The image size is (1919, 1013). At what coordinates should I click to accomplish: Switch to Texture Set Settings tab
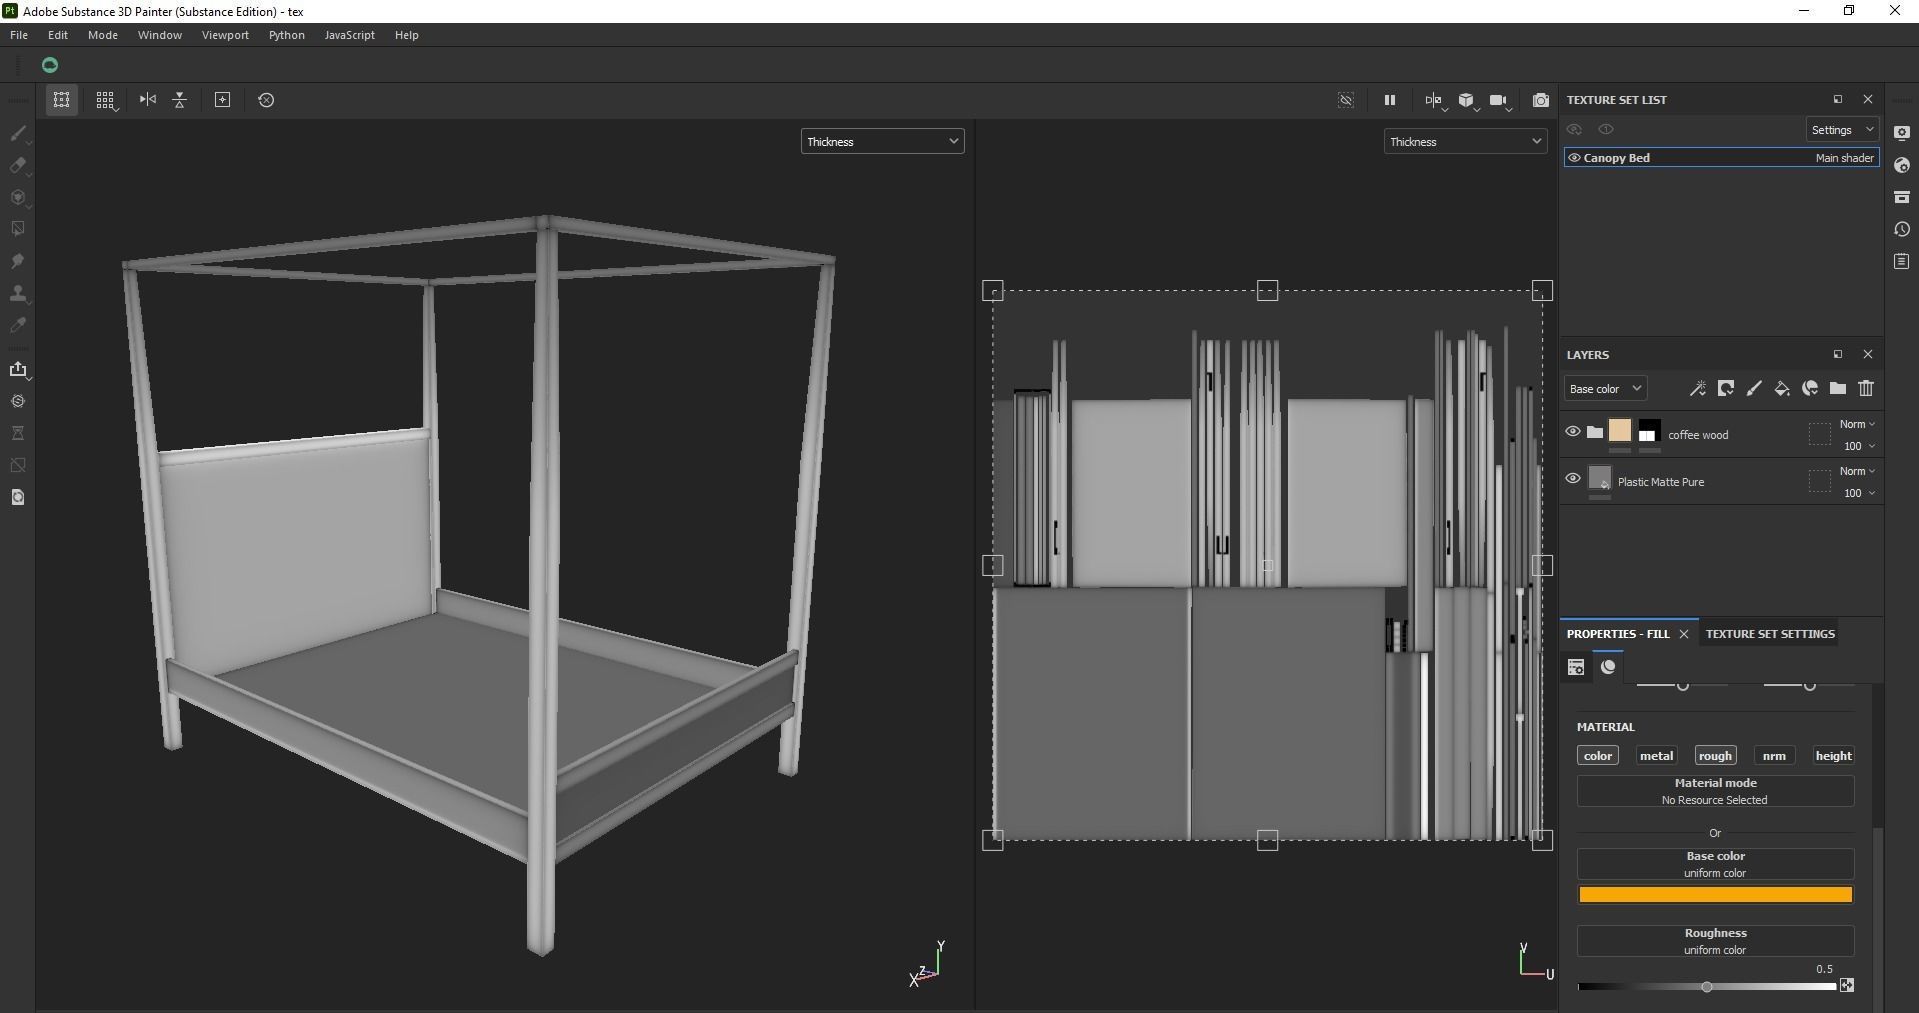[1770, 634]
